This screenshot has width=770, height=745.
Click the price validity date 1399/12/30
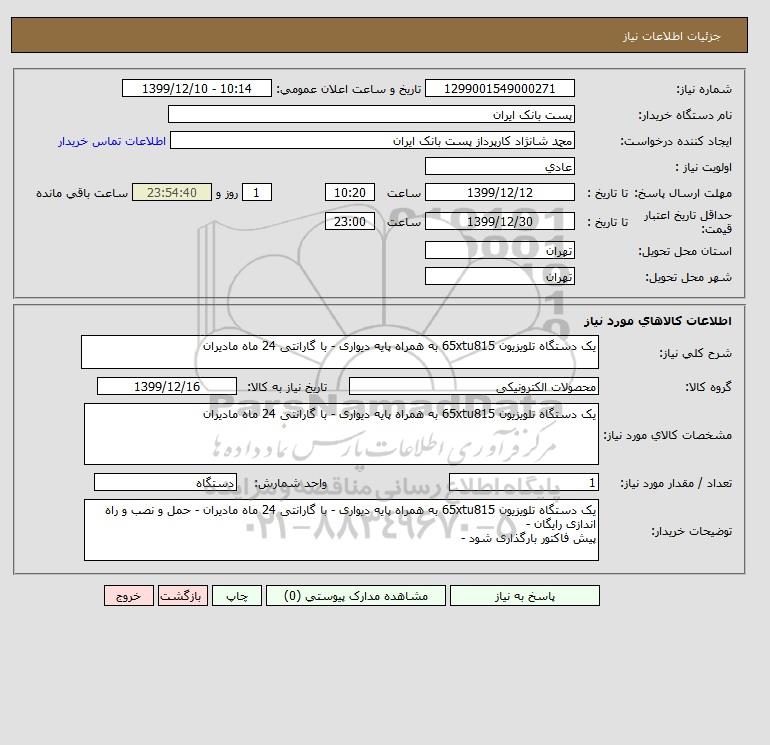[499, 221]
